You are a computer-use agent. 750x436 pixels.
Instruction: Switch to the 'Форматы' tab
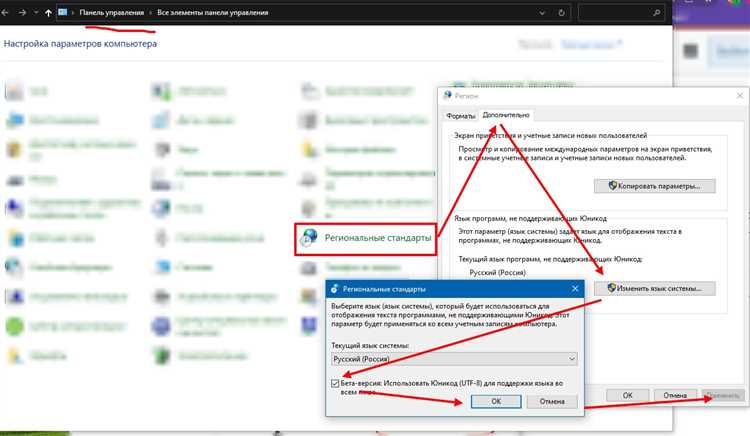click(460, 116)
